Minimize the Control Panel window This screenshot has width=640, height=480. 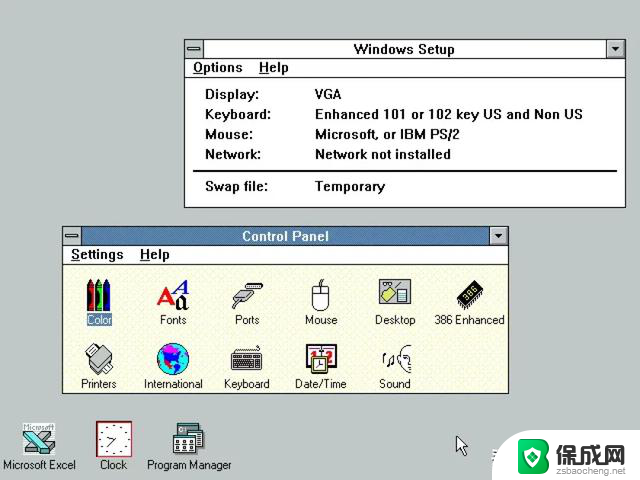(499, 236)
